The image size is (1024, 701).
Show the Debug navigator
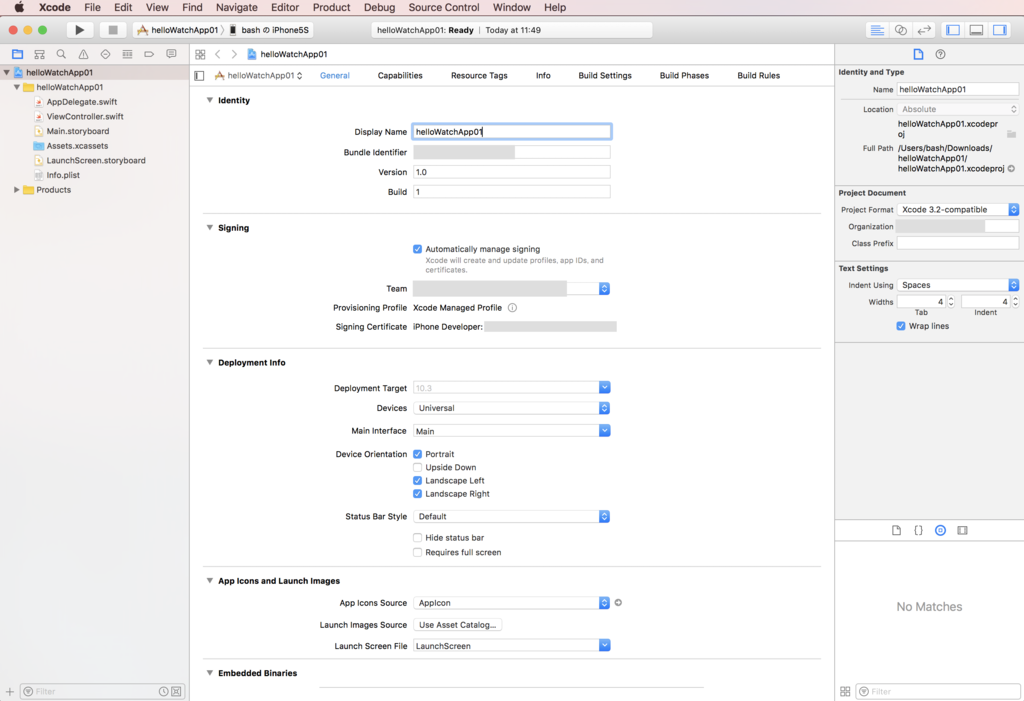tap(127, 54)
